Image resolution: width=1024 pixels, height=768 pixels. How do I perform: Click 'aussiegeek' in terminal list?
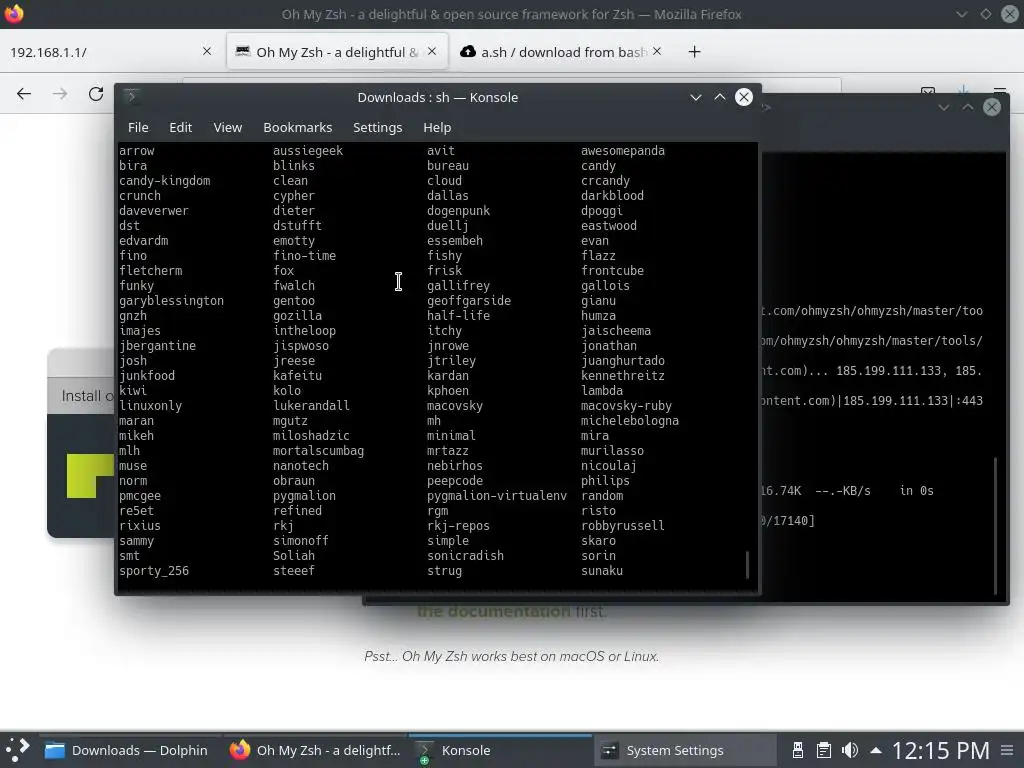click(308, 151)
